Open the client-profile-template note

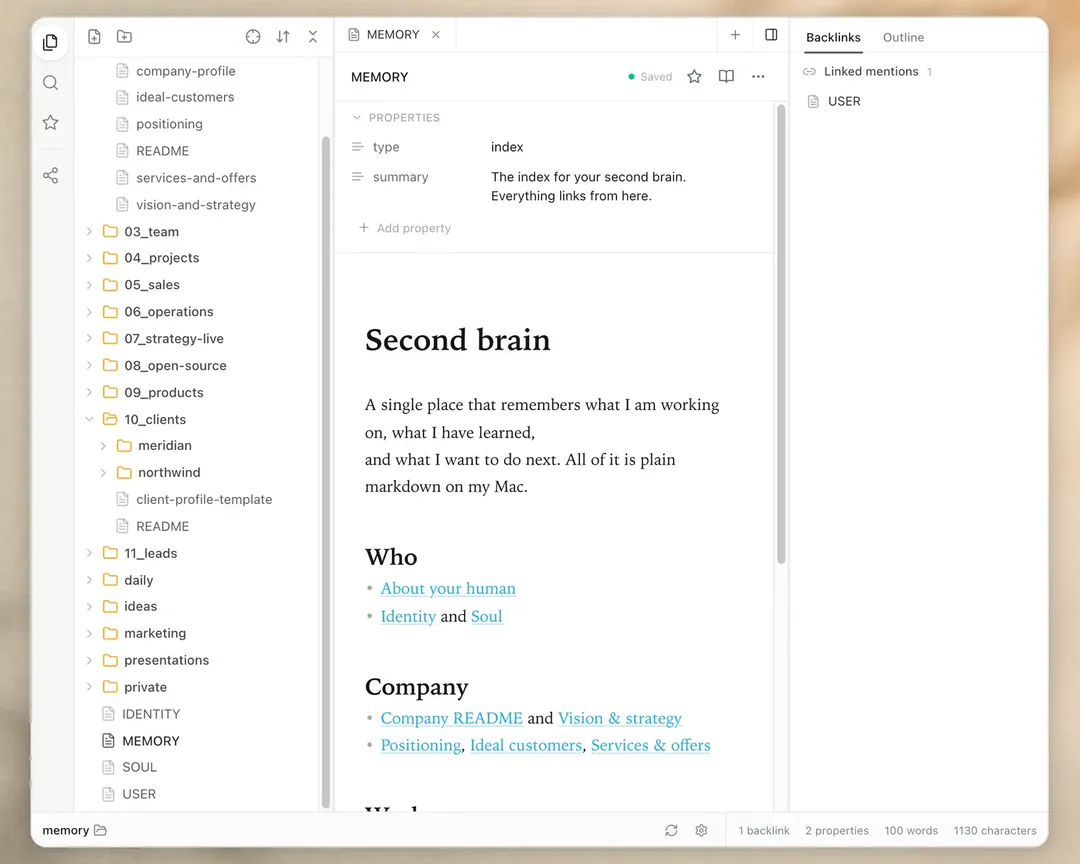coord(204,500)
